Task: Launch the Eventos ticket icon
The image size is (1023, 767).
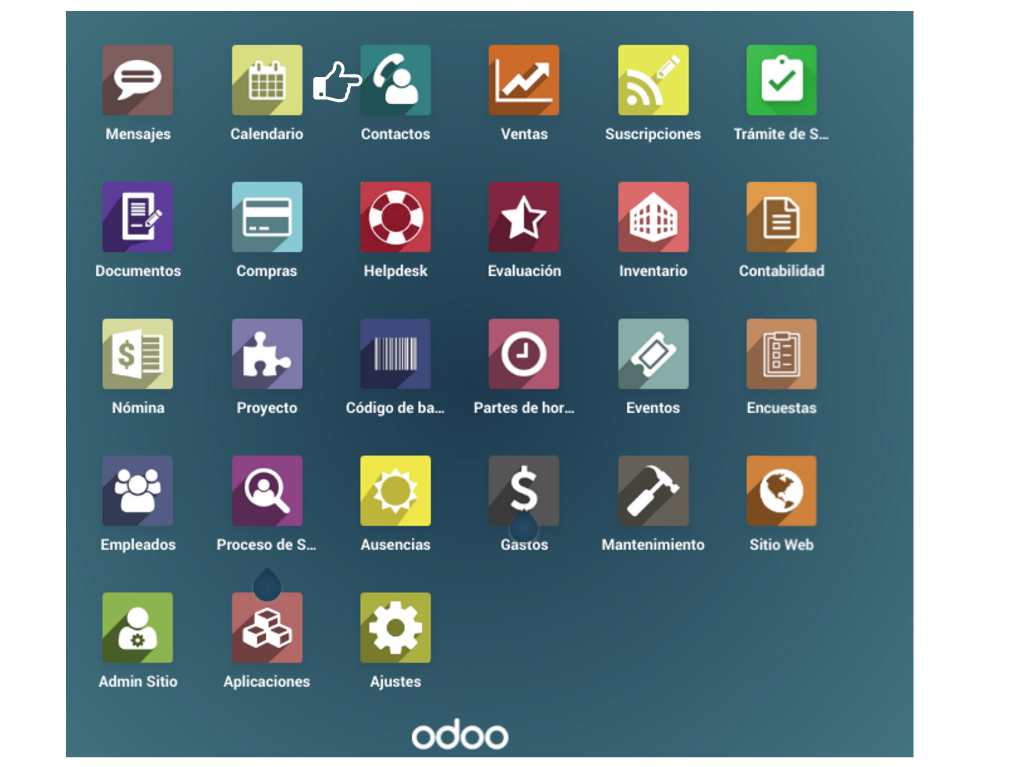Action: point(653,354)
